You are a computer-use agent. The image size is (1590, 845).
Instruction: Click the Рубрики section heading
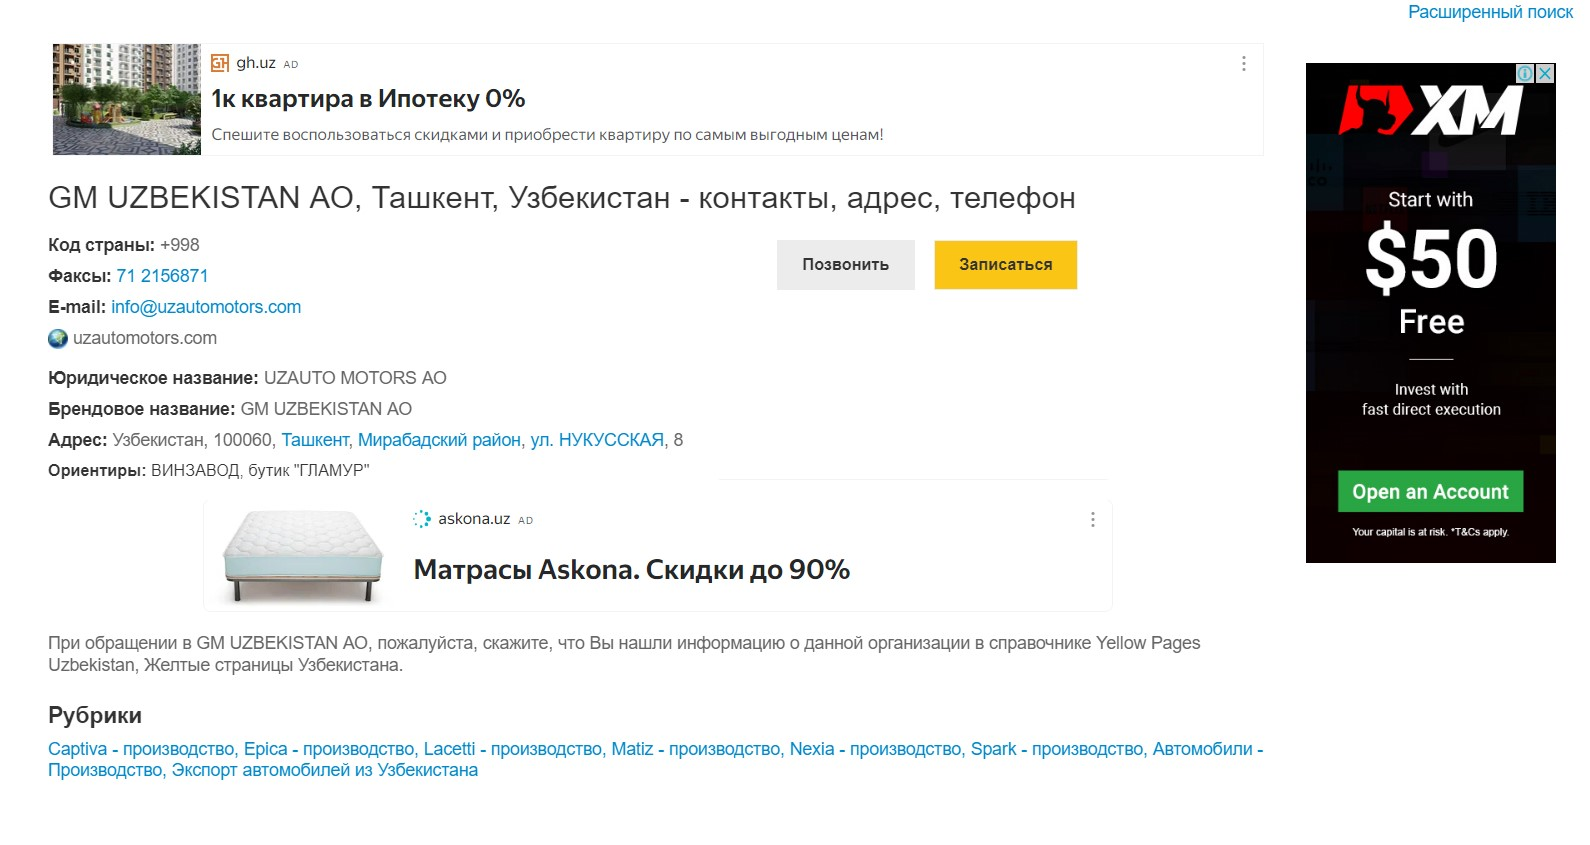(95, 715)
